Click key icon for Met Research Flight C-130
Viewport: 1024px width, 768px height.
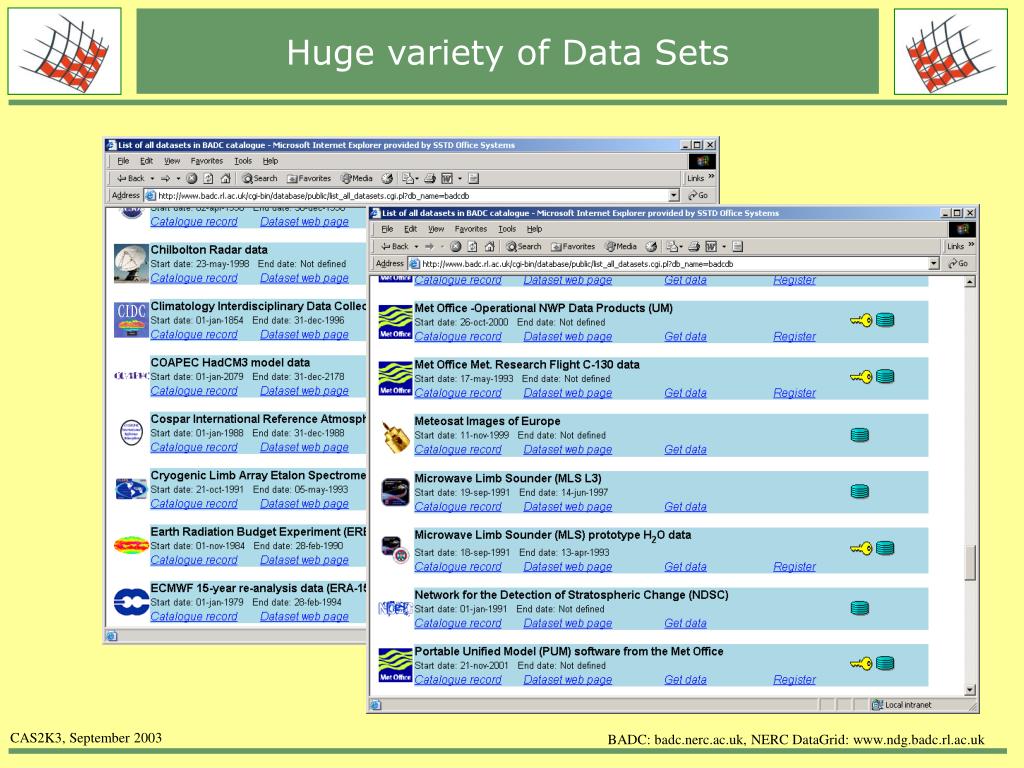(x=861, y=377)
